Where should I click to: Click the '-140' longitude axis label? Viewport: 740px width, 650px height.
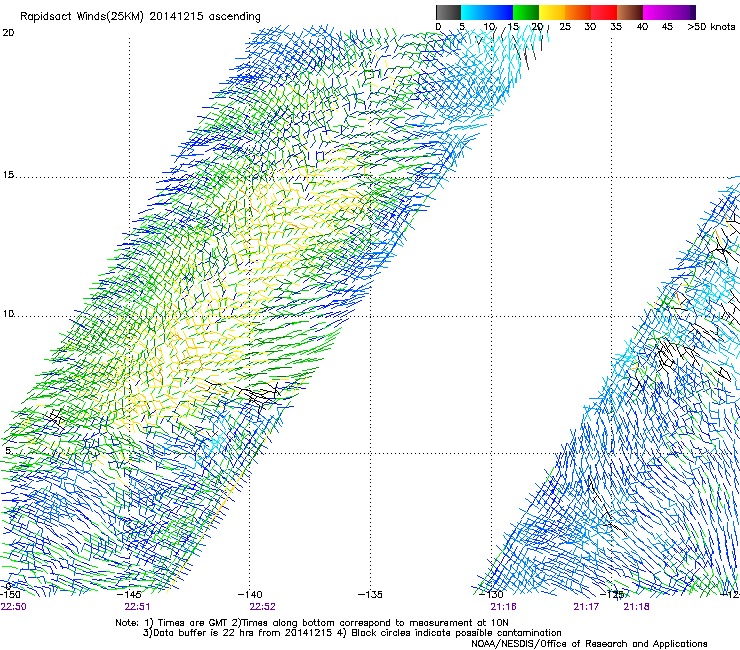click(250, 595)
